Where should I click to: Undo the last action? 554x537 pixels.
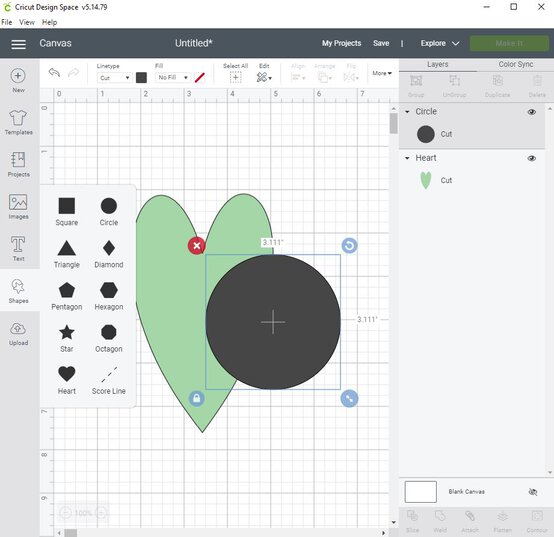pos(54,73)
